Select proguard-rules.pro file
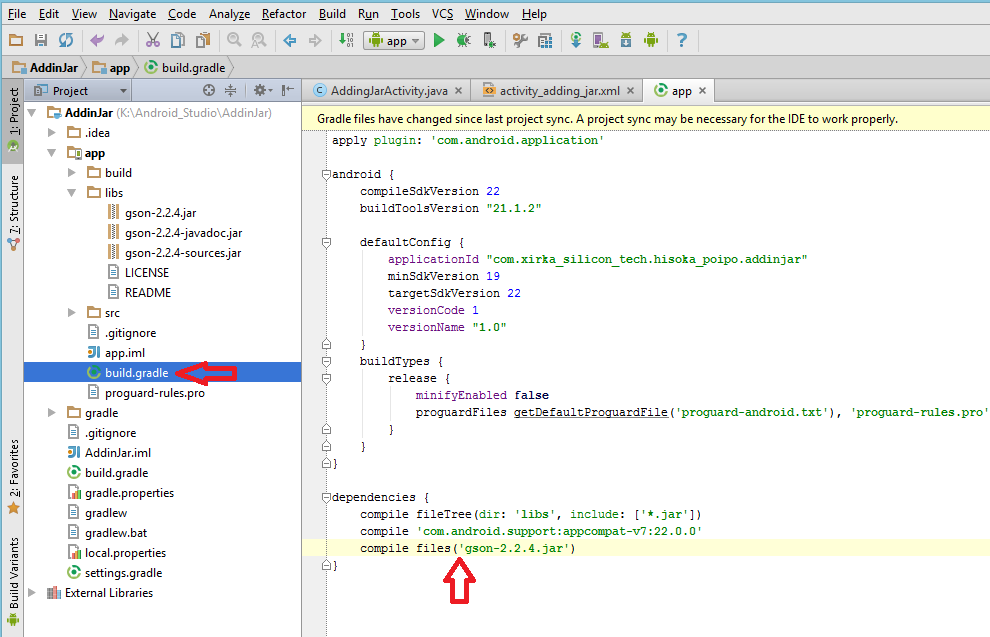 tap(155, 393)
